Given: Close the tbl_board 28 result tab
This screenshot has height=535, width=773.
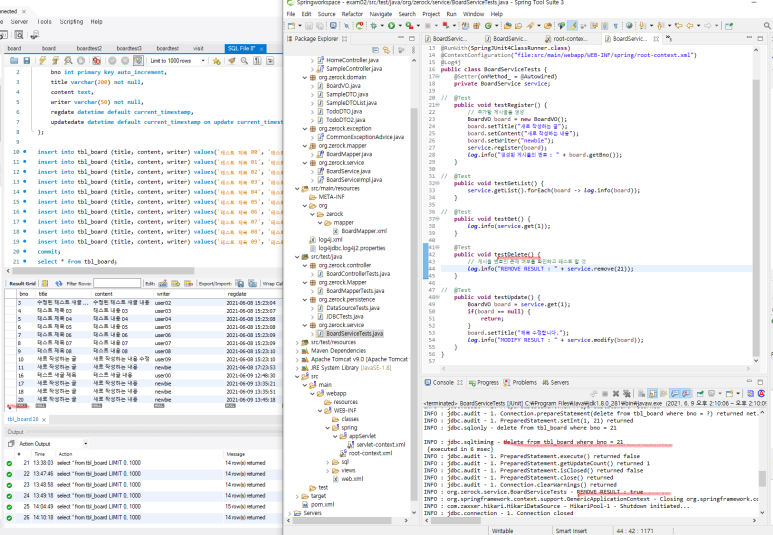Looking at the screenshot, I should pyautogui.click(x=44, y=420).
